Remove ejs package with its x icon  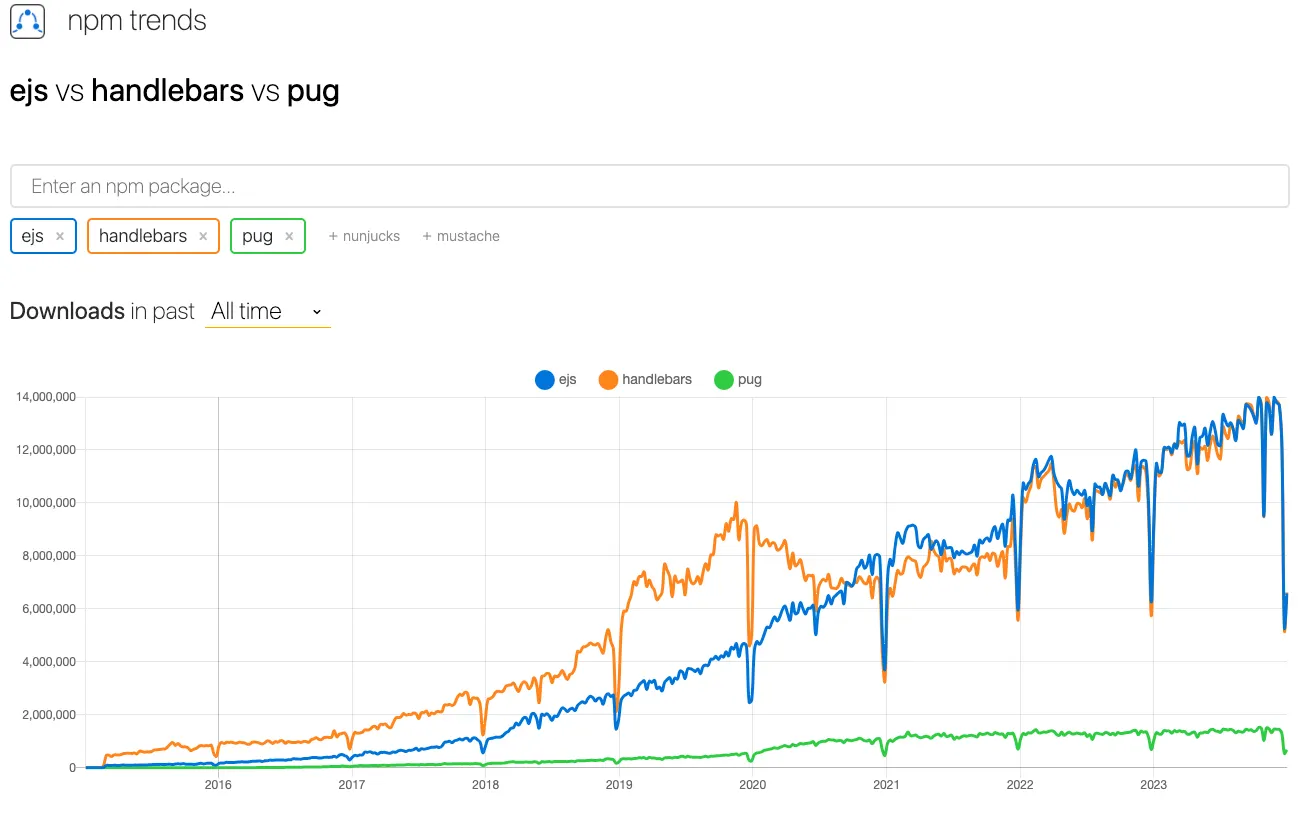tap(60, 237)
